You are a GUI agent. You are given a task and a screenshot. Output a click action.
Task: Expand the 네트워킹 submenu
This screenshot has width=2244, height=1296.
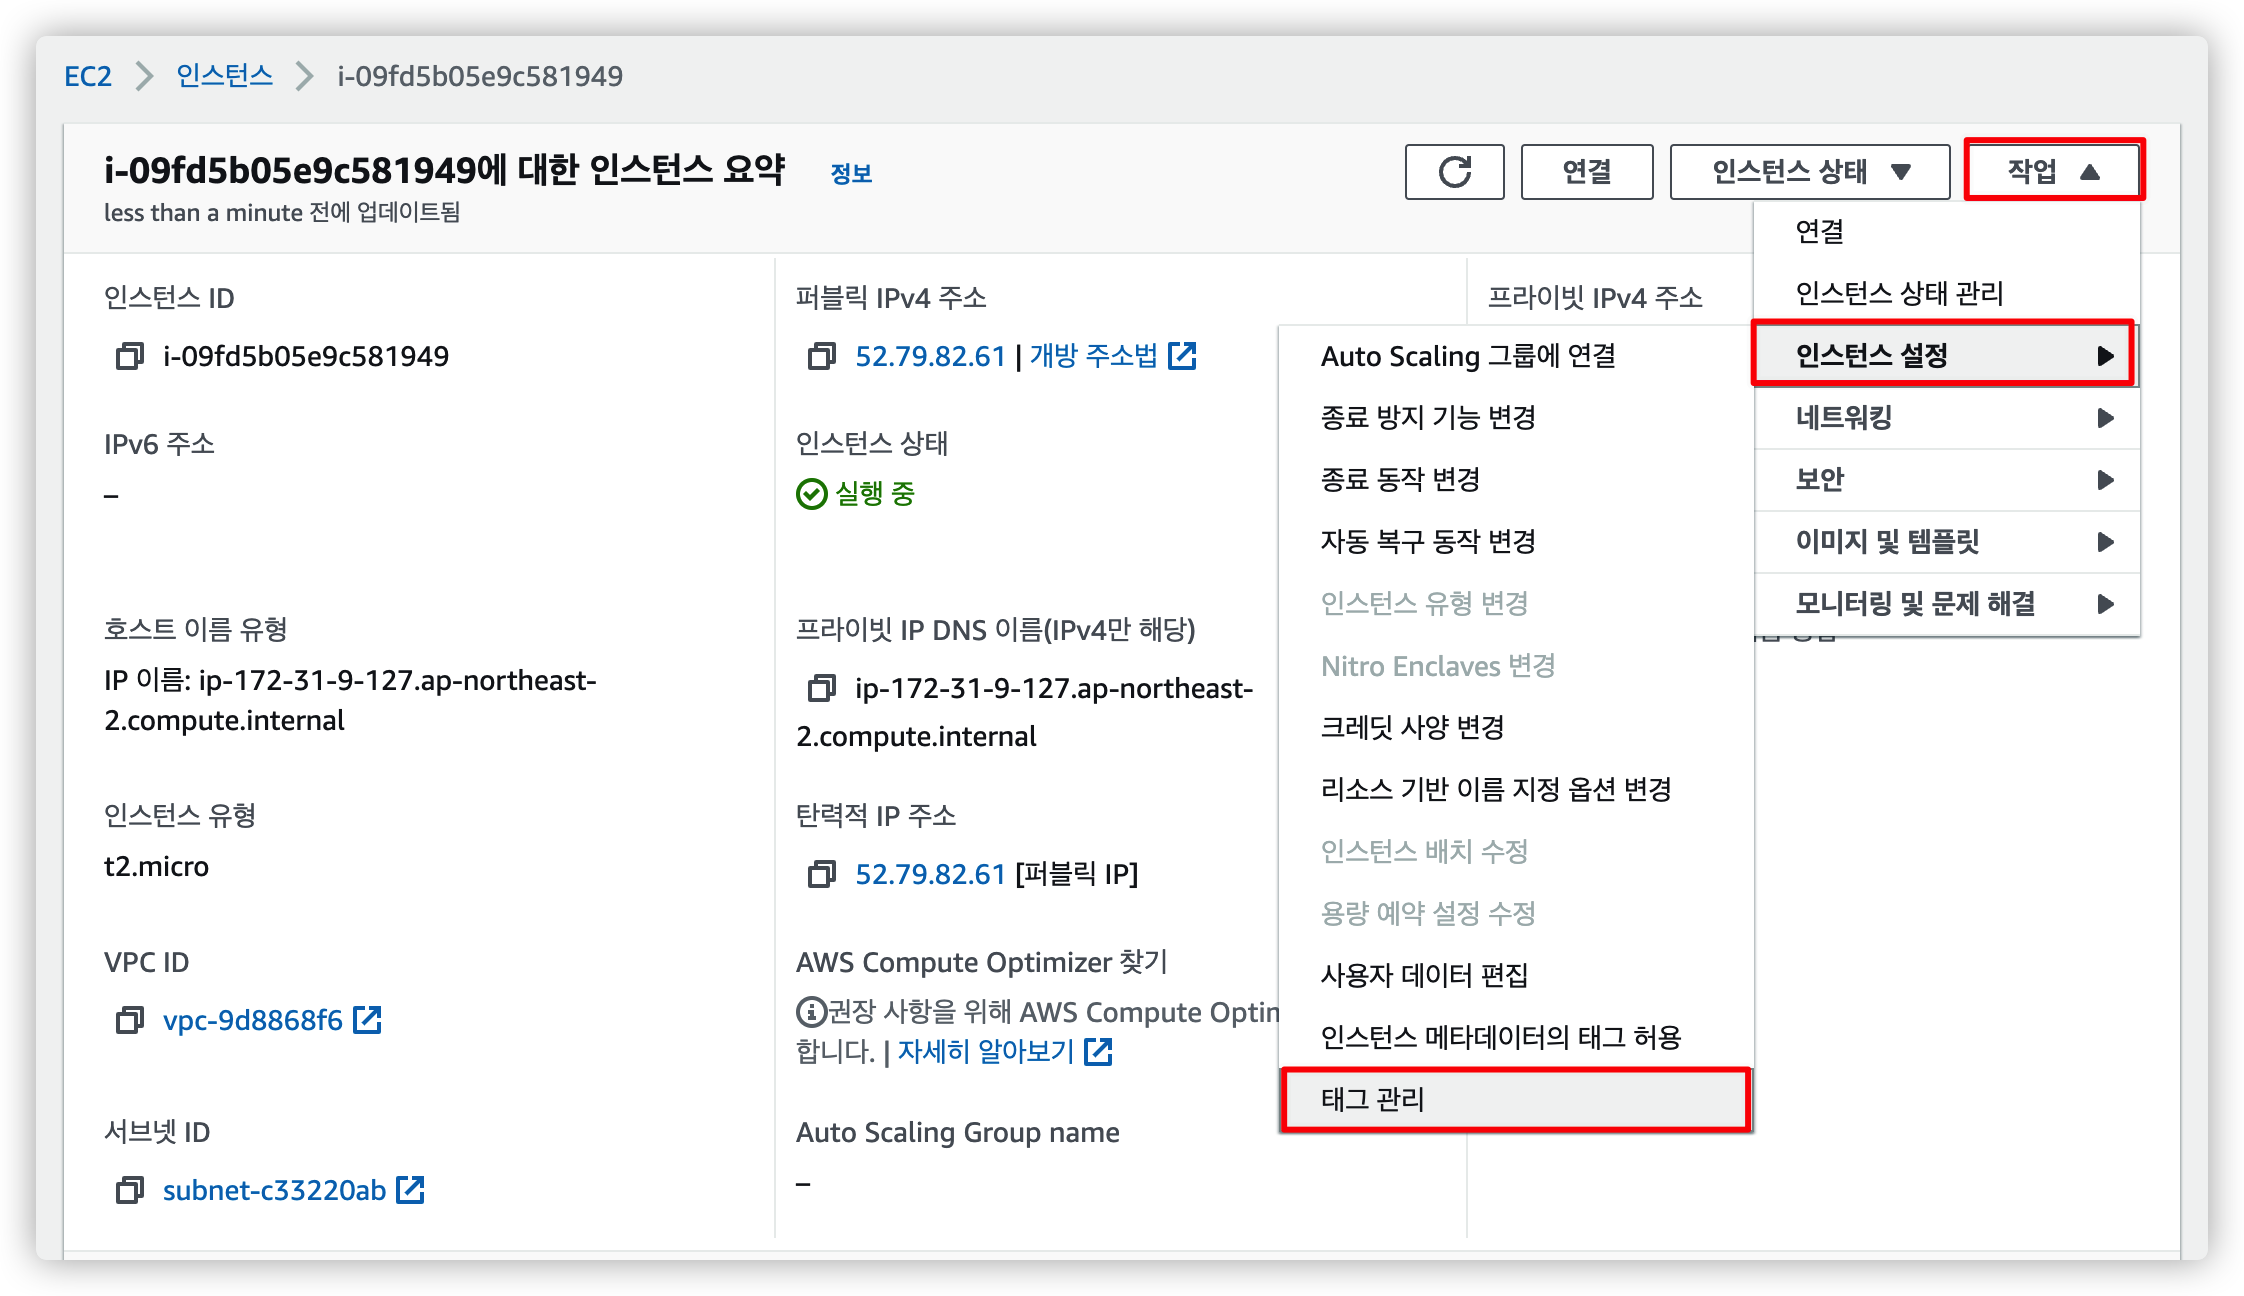coord(1946,418)
